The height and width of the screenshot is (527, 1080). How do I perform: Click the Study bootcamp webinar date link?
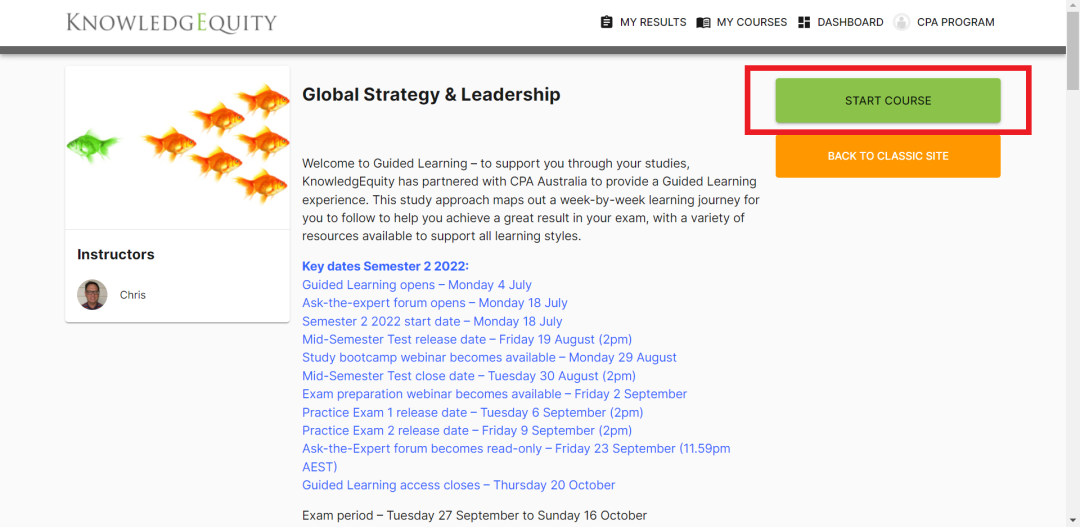pos(489,357)
